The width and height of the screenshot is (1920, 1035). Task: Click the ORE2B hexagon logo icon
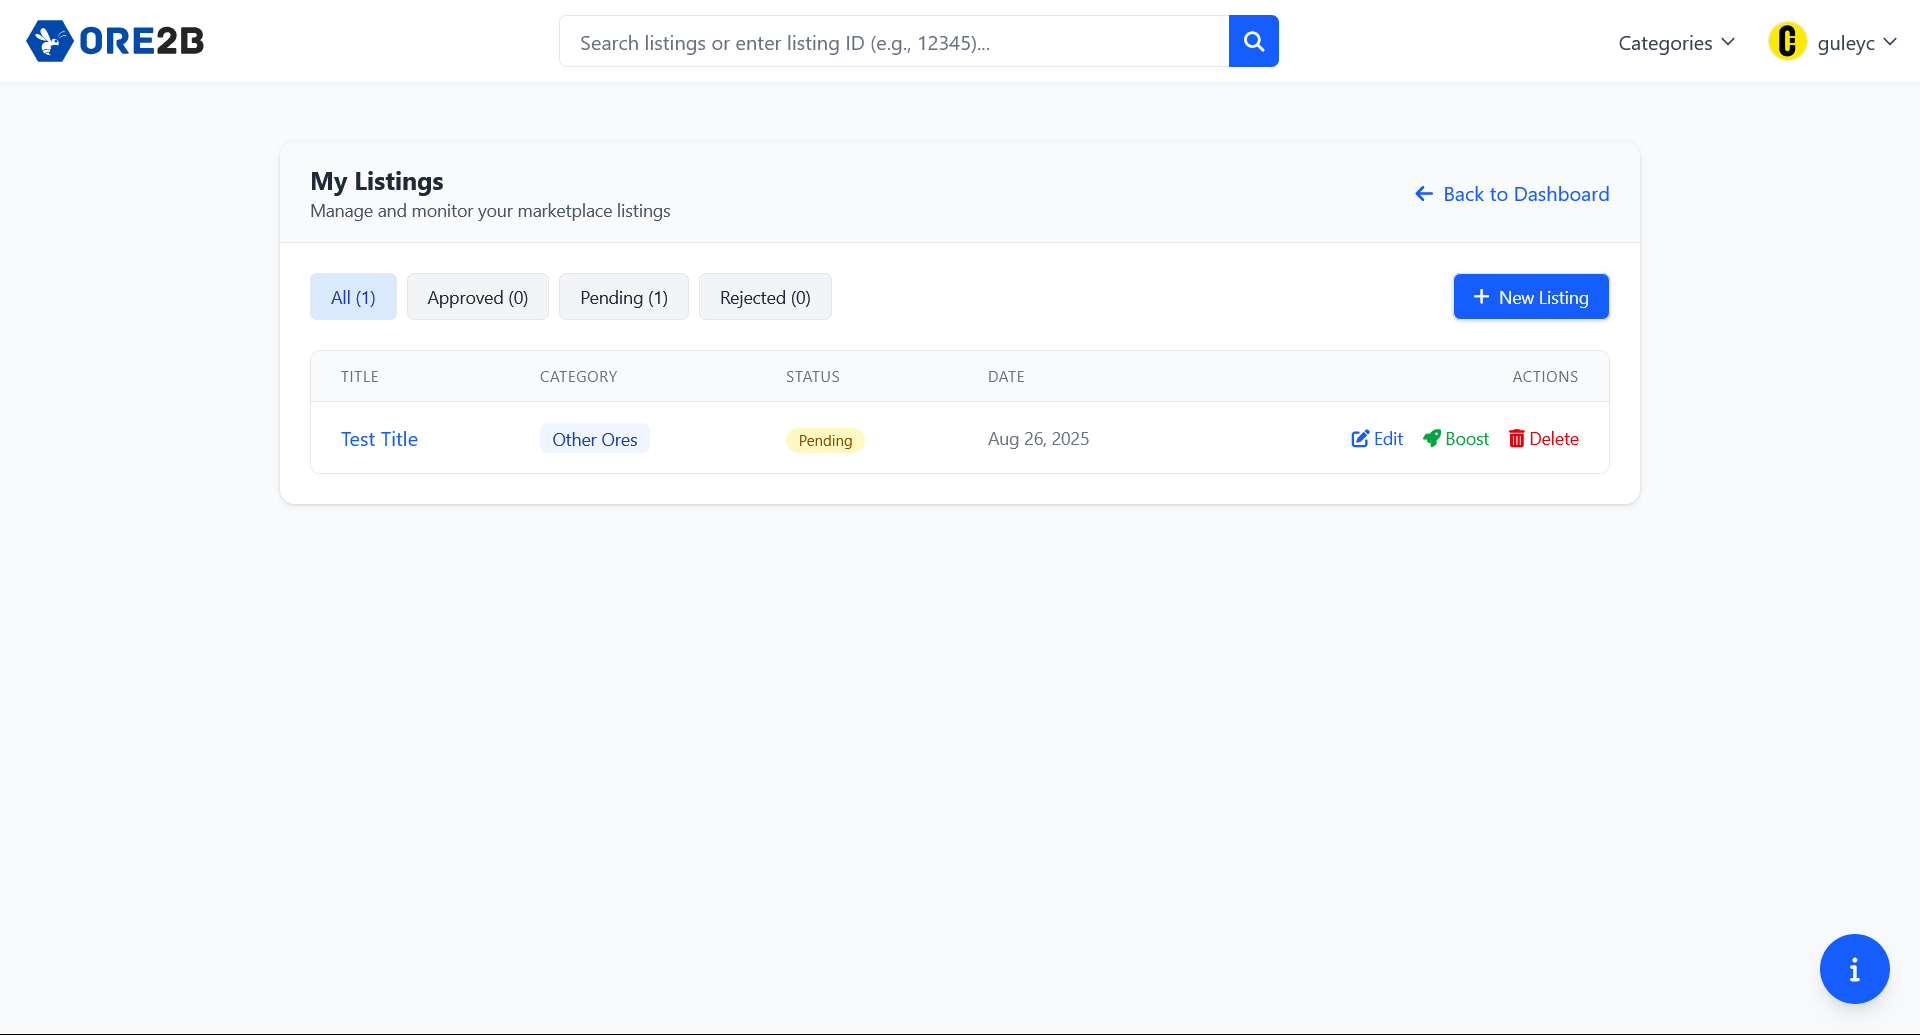[x=49, y=41]
